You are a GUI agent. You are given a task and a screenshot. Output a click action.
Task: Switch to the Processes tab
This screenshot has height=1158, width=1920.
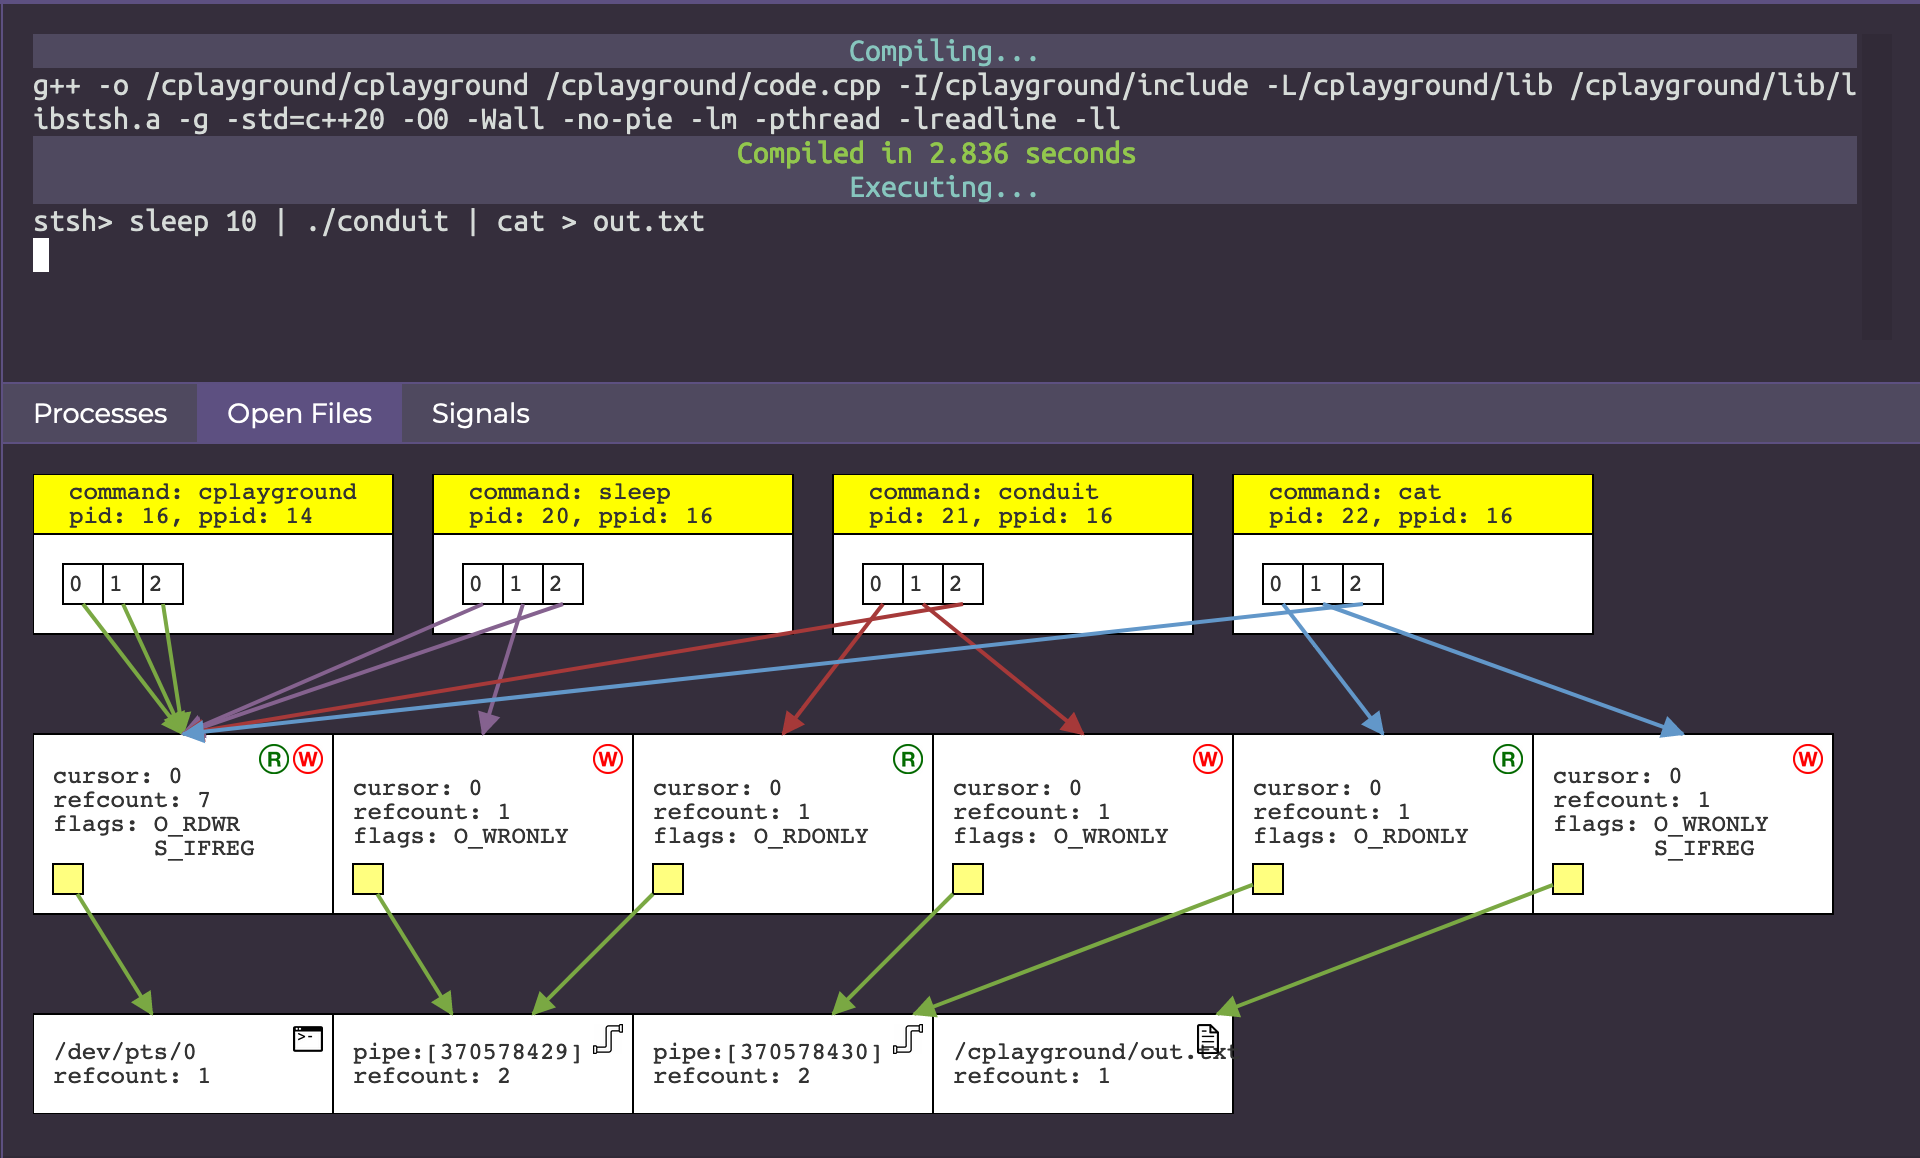coord(100,413)
